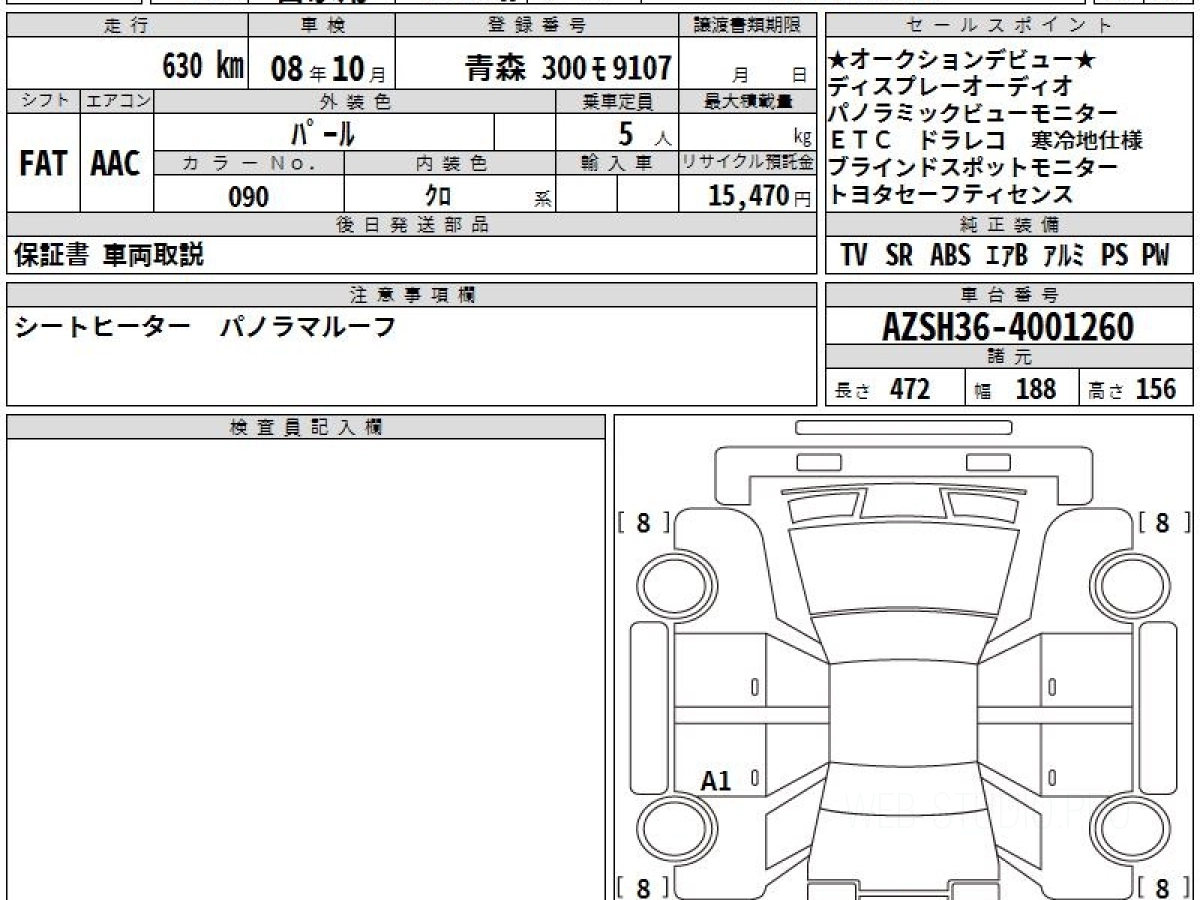Click the A1 damage mark on diagram
Screen dimensions: 1200x900
(716, 781)
